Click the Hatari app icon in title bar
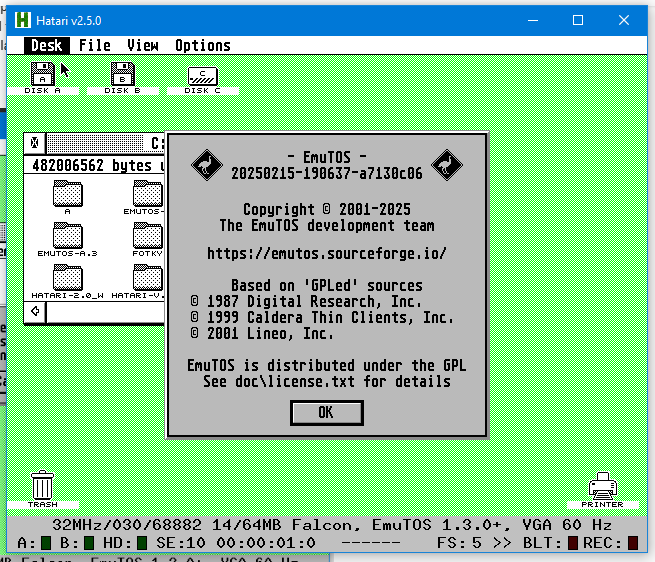The height and width of the screenshot is (562, 655). pos(23,20)
